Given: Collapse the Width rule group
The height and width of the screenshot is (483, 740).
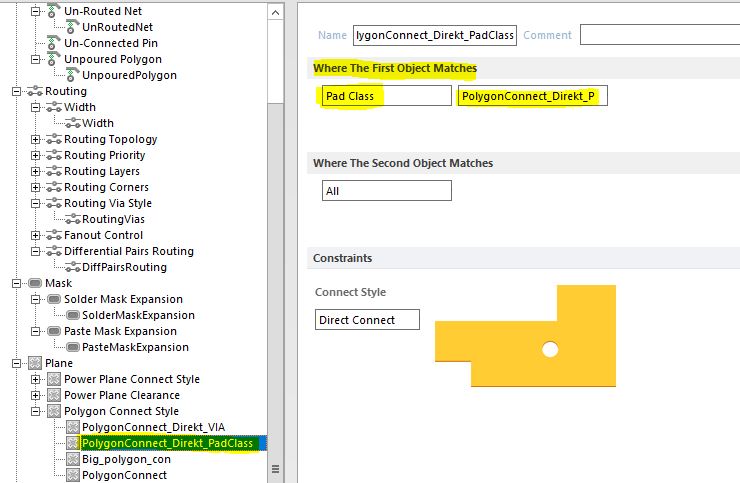Looking at the screenshot, I should pos(35,107).
